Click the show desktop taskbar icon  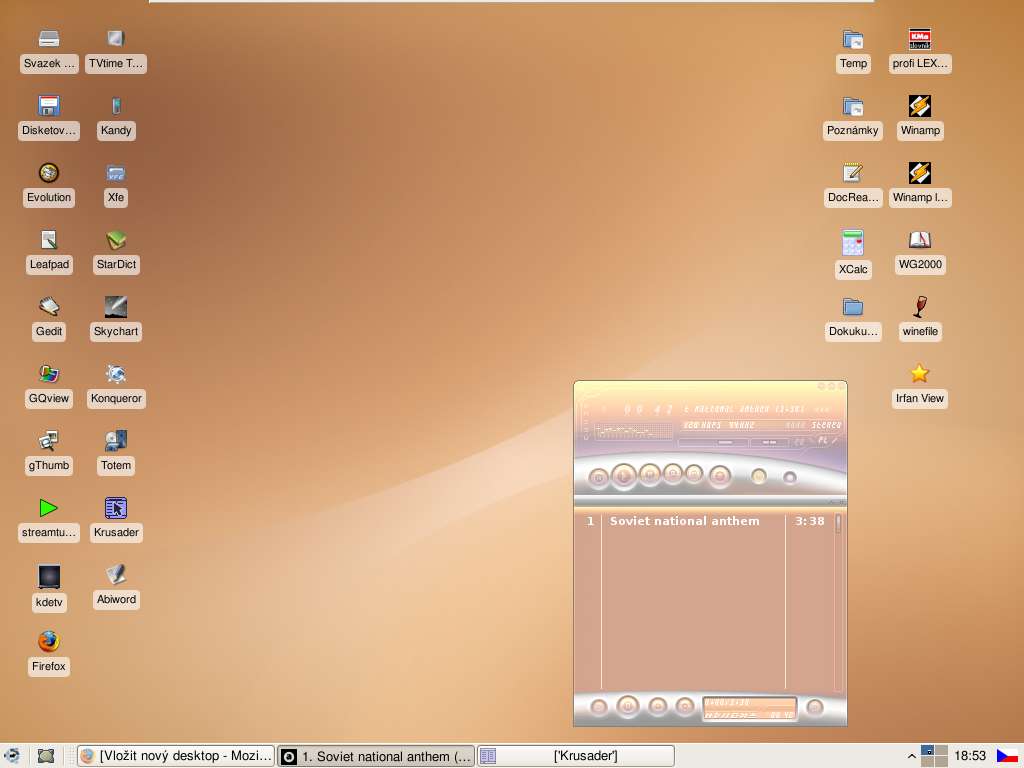[x=46, y=756]
